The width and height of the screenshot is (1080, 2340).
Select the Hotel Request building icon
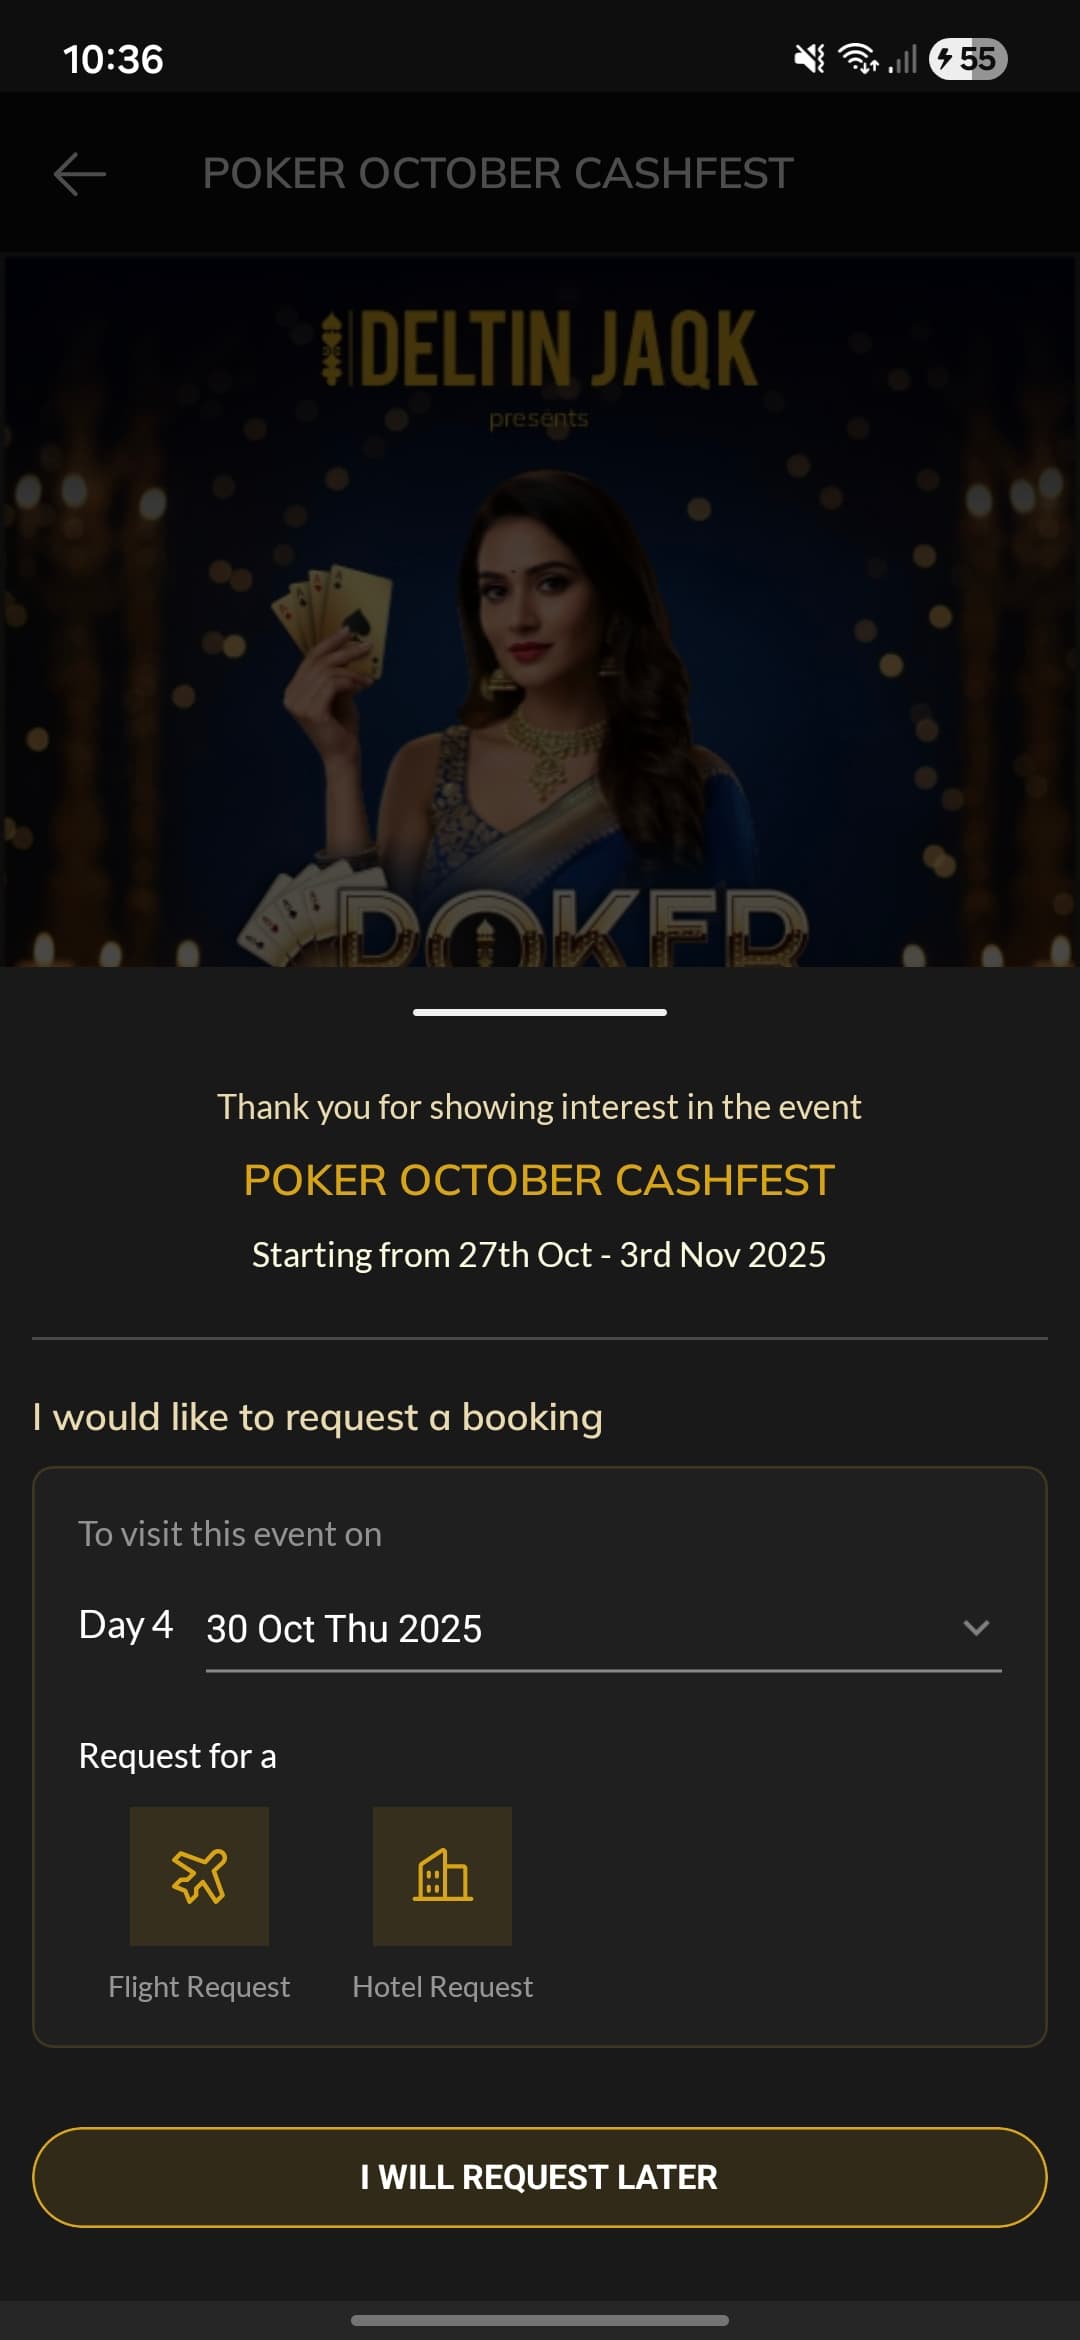click(x=442, y=1875)
